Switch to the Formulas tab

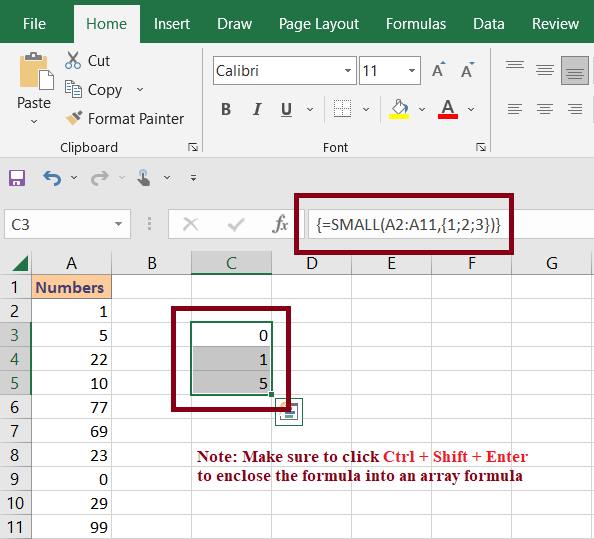pos(416,24)
